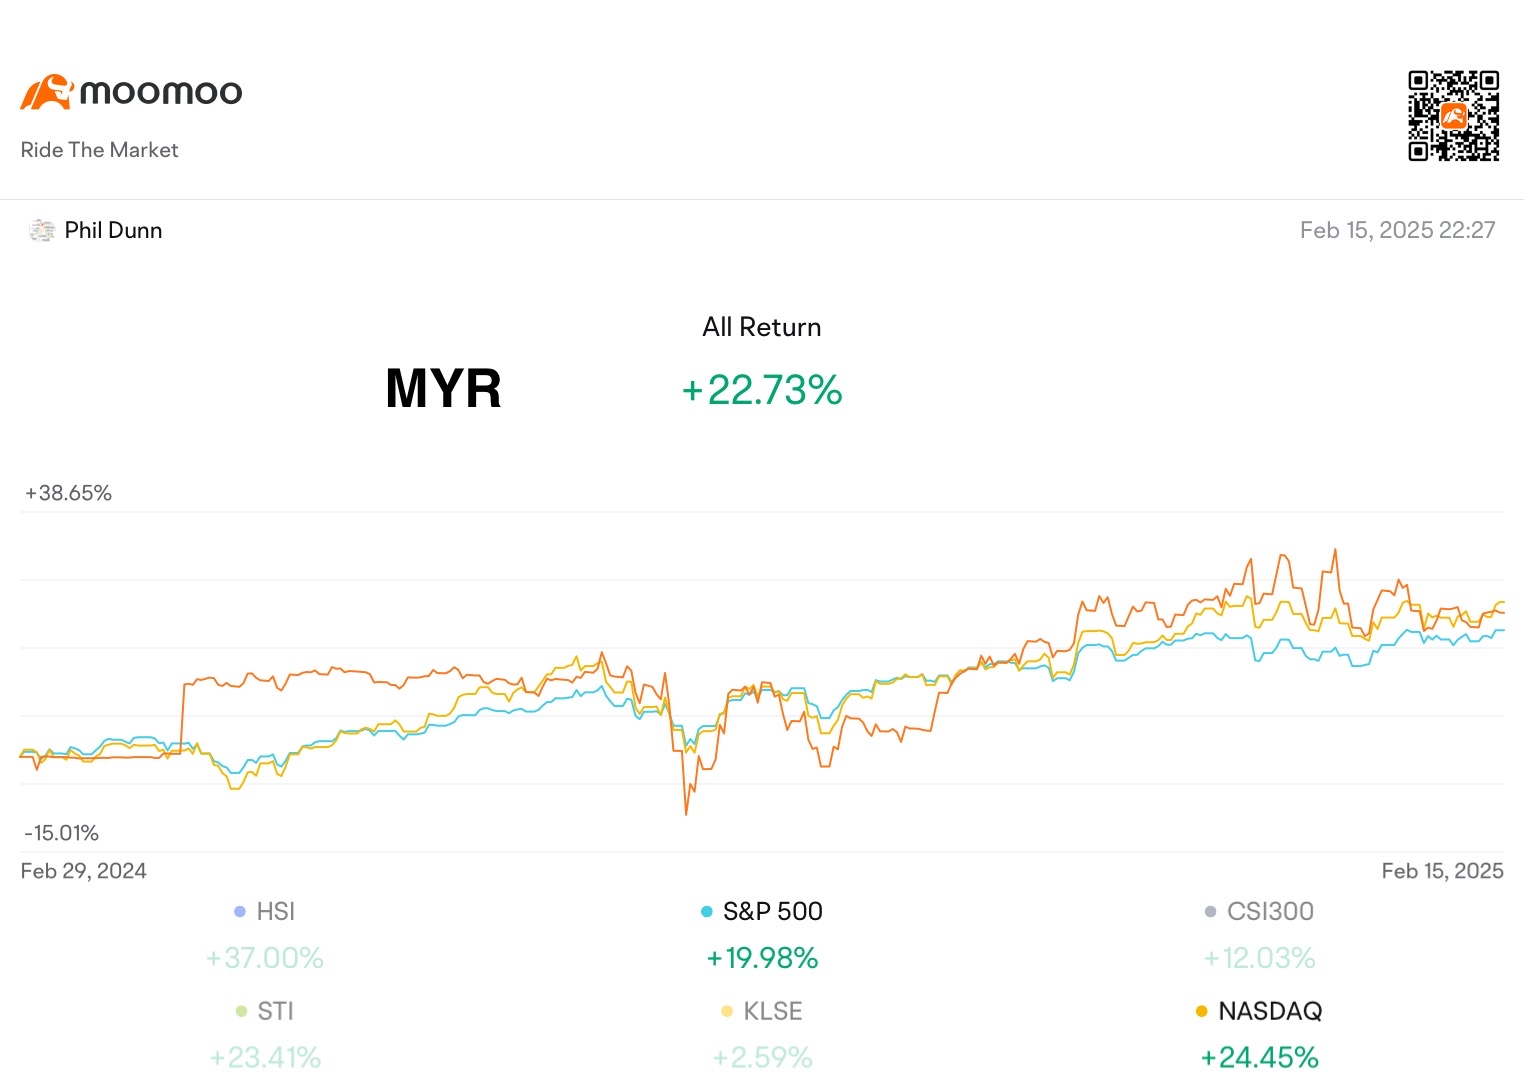Click the moomoo bull logo icon

click(x=47, y=92)
